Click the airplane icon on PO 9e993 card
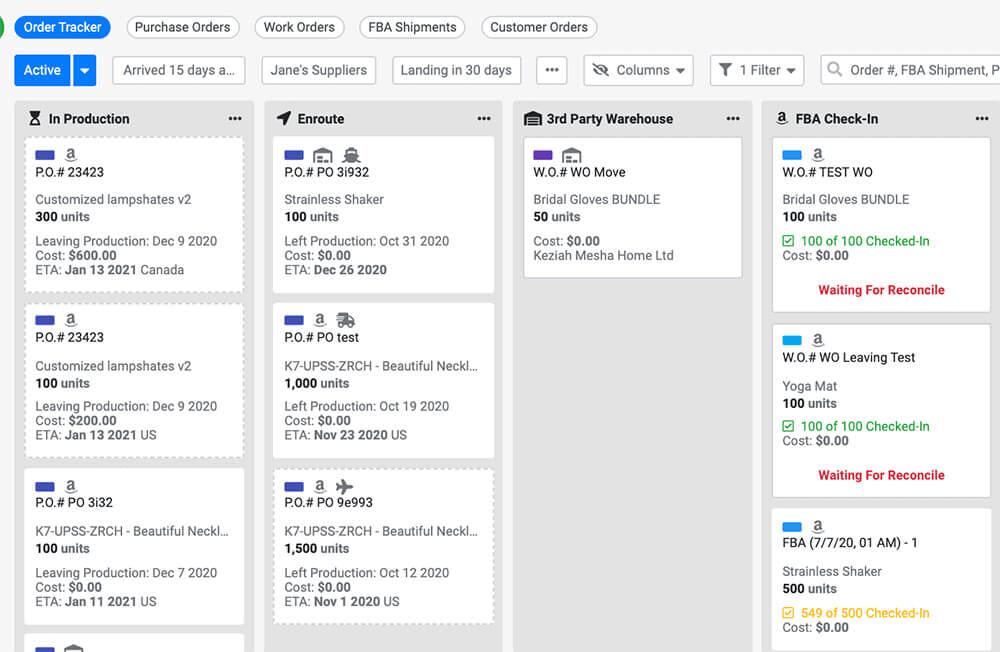Viewport: 1000px width, 652px height. (x=344, y=488)
